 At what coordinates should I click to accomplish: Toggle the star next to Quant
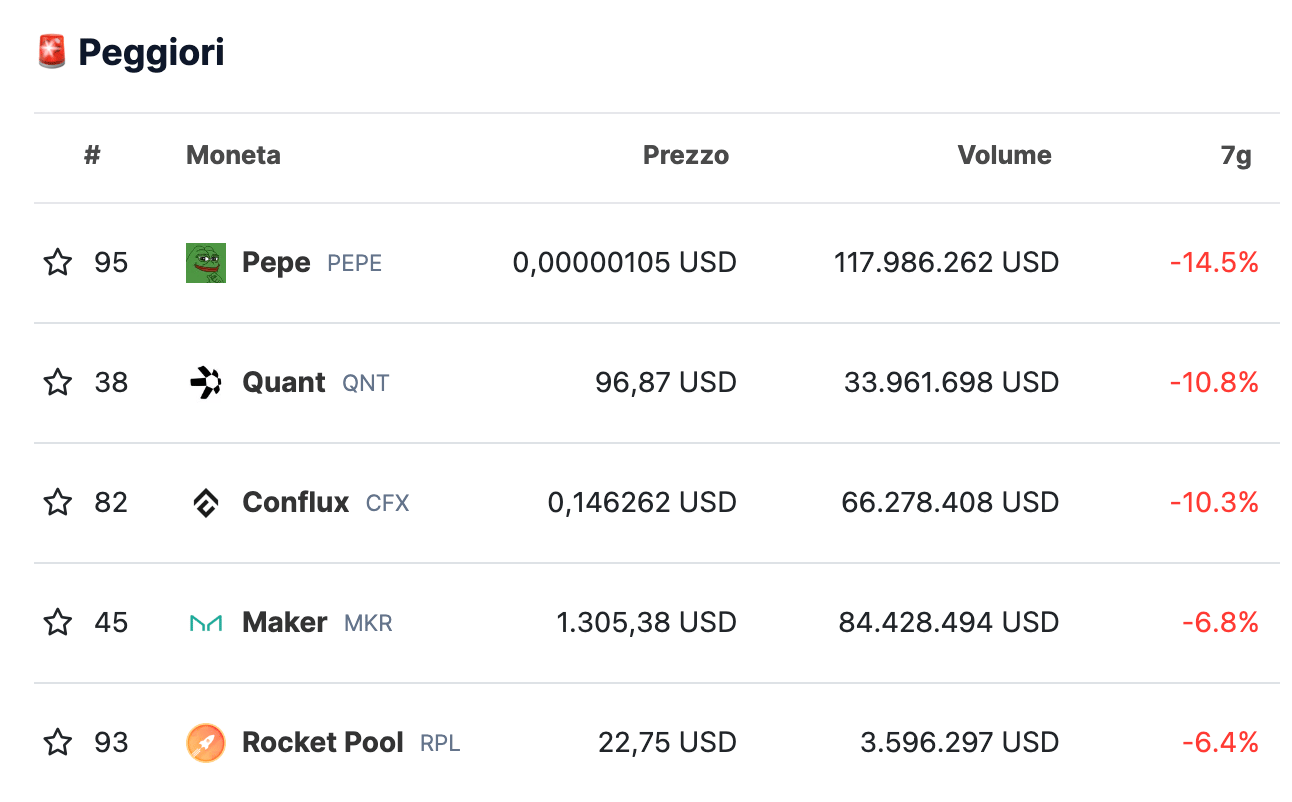[x=58, y=383]
